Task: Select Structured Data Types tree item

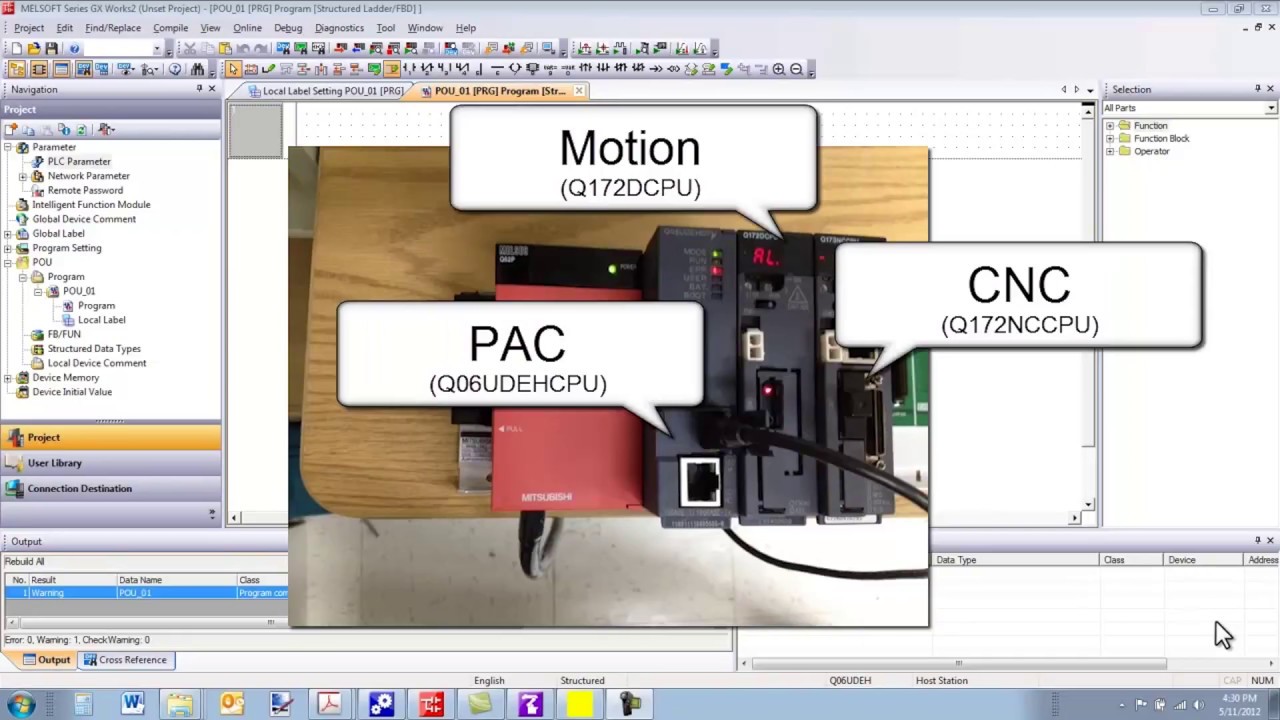Action: pos(94,349)
